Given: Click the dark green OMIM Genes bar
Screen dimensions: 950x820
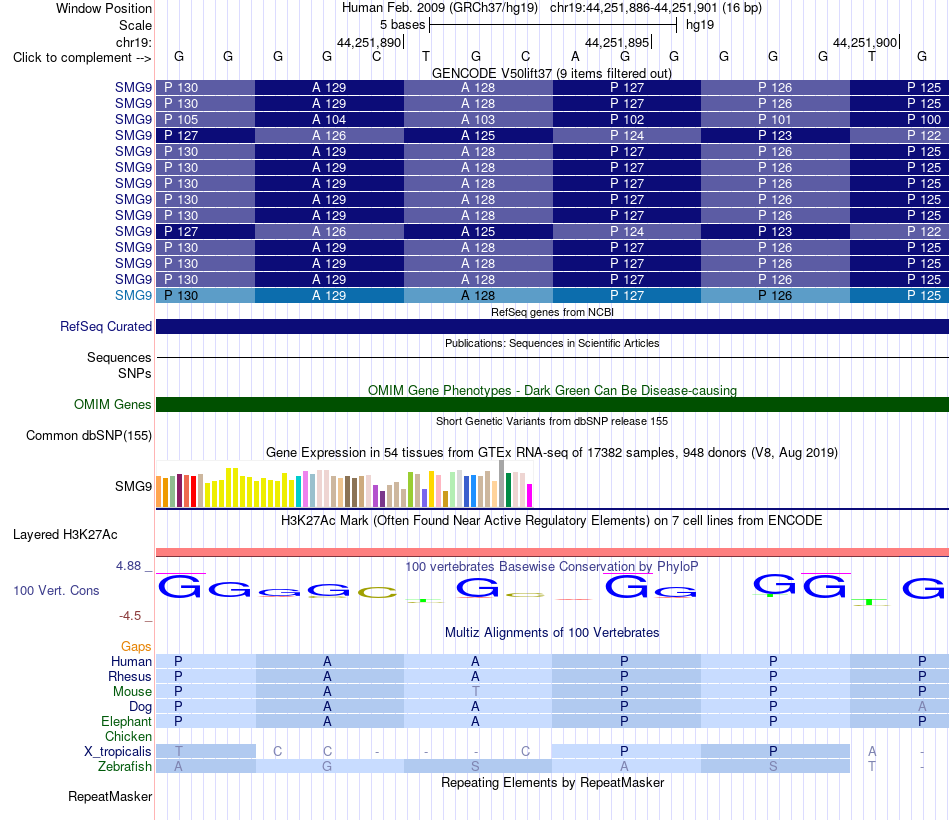Looking at the screenshot, I should coord(552,405).
